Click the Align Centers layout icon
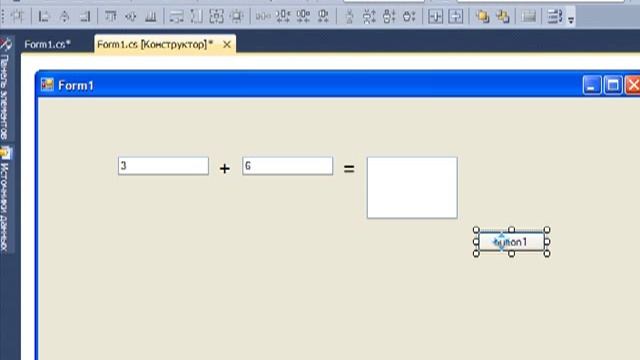The height and width of the screenshot is (360, 640). [64, 16]
